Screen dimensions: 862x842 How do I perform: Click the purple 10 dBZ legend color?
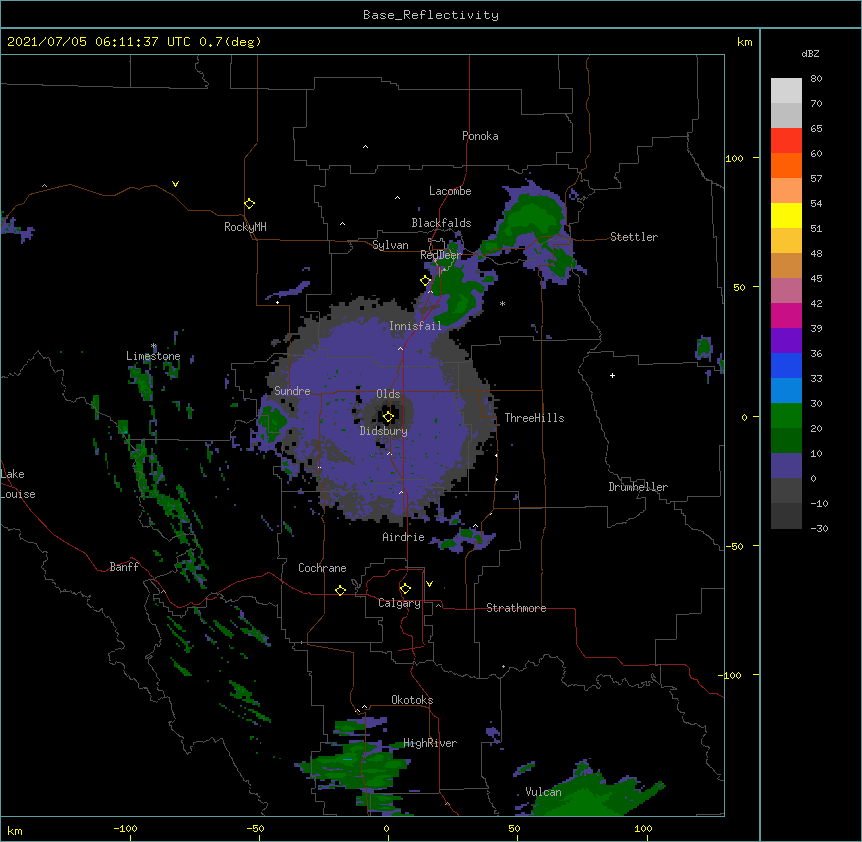786,466
